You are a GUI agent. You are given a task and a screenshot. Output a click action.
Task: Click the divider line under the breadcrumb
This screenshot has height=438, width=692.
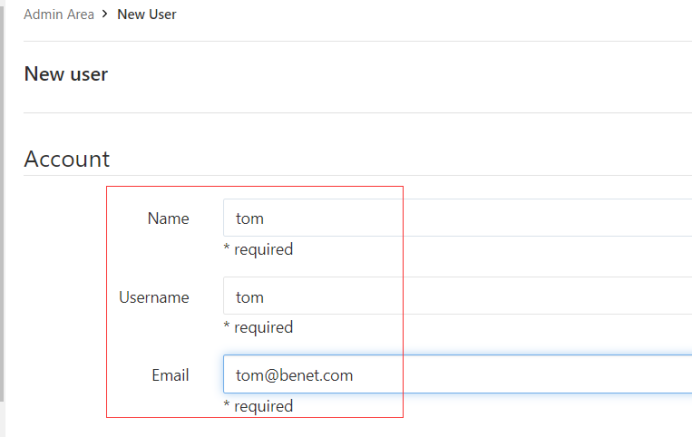350,41
